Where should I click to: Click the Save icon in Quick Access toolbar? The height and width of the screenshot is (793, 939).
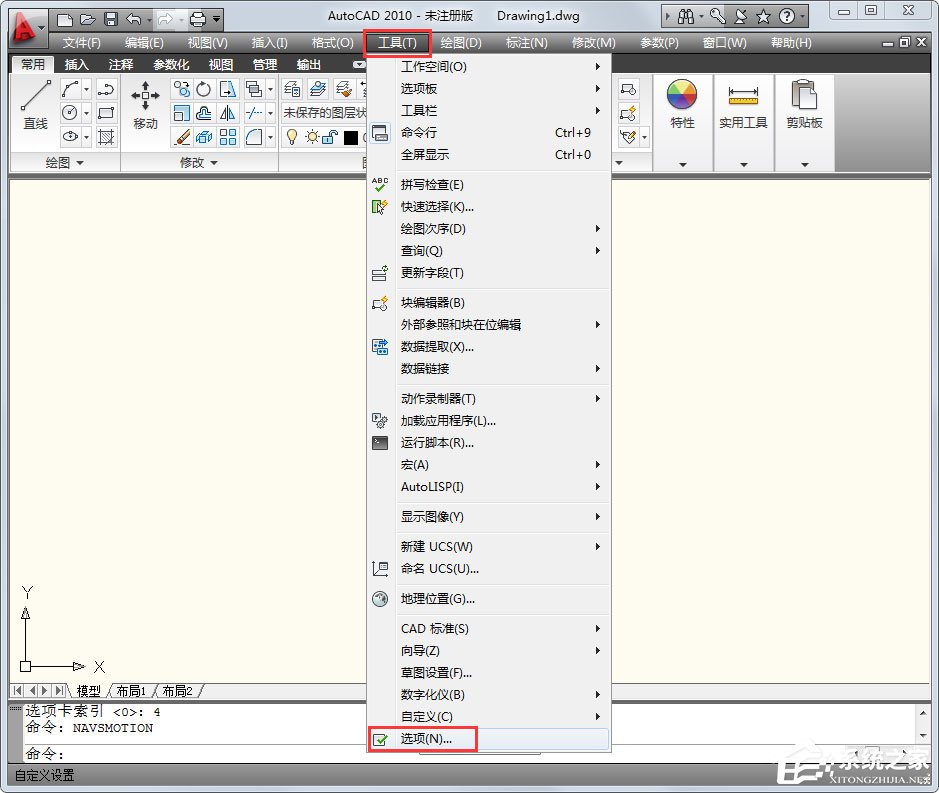click(x=113, y=16)
